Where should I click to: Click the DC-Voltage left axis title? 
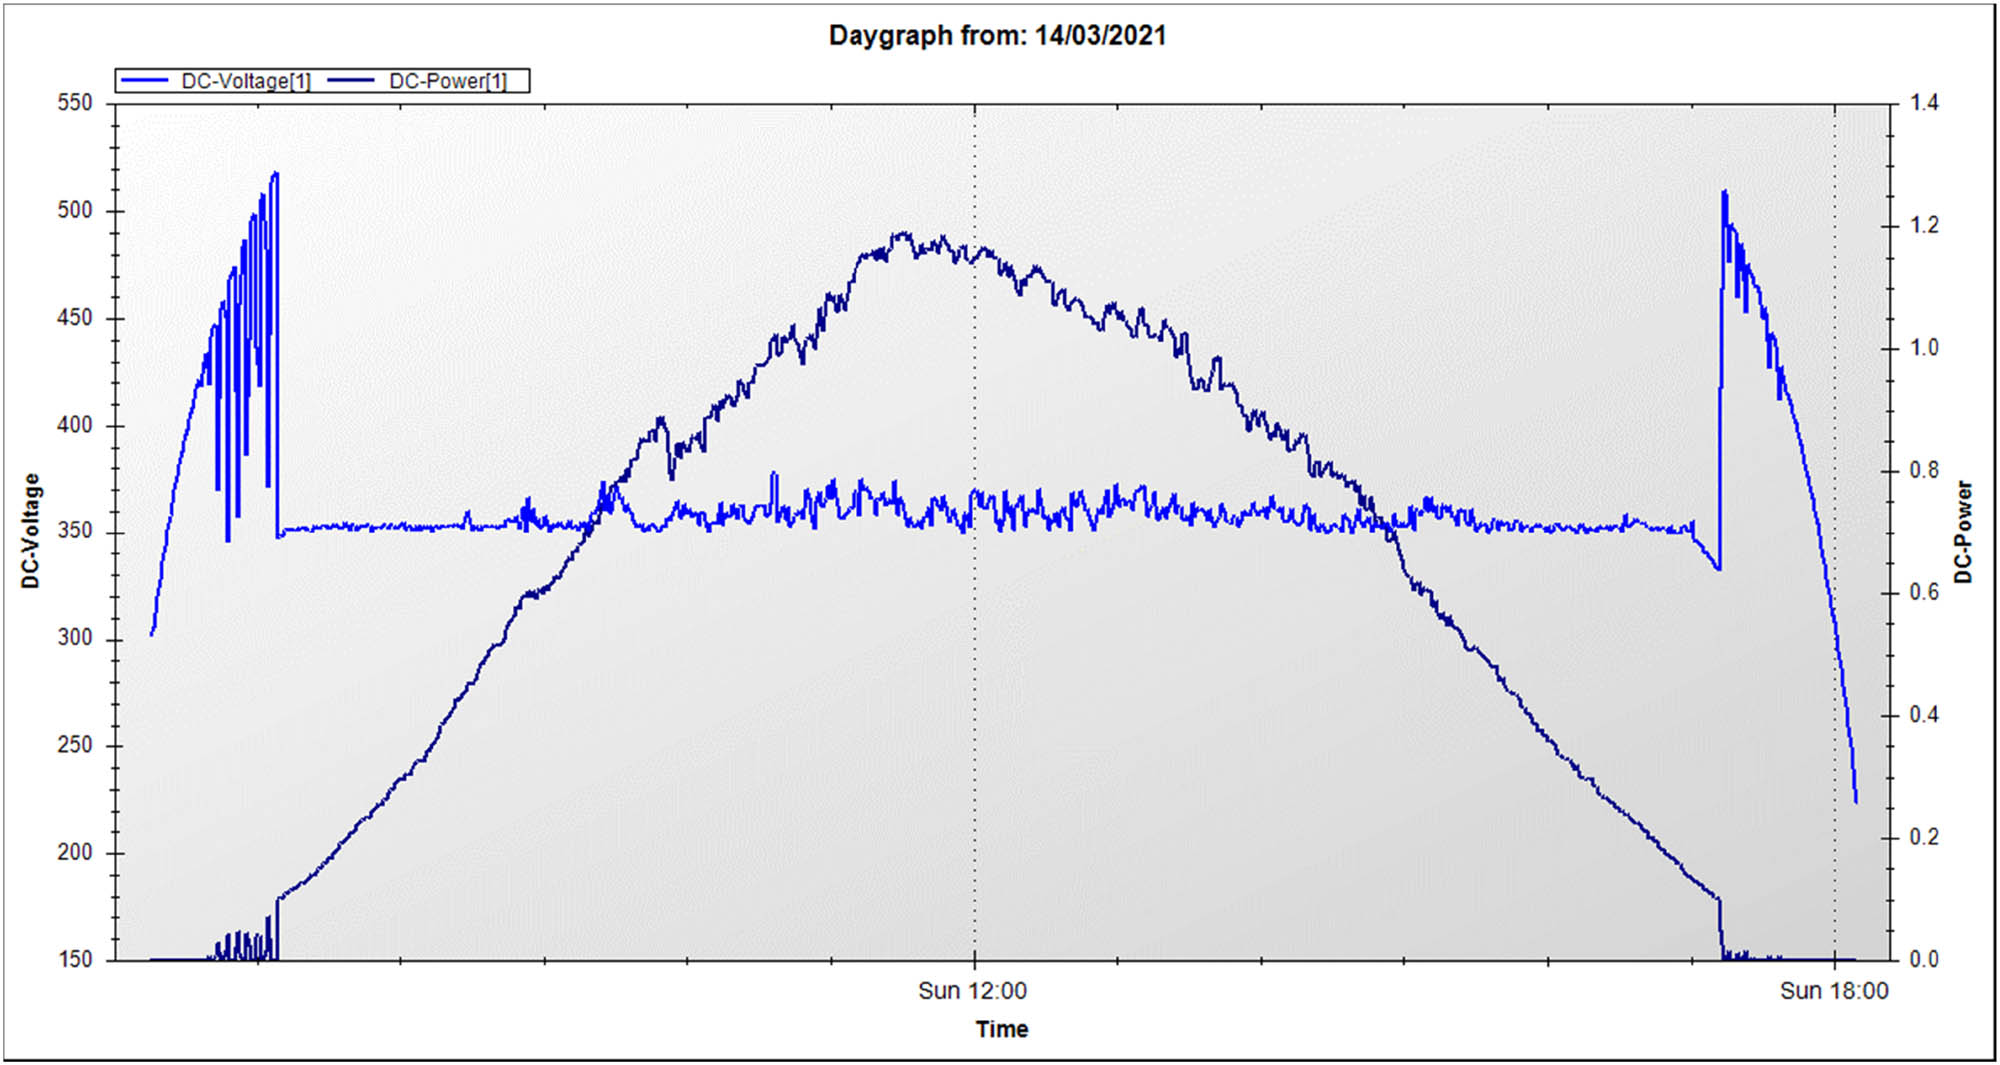(31, 531)
